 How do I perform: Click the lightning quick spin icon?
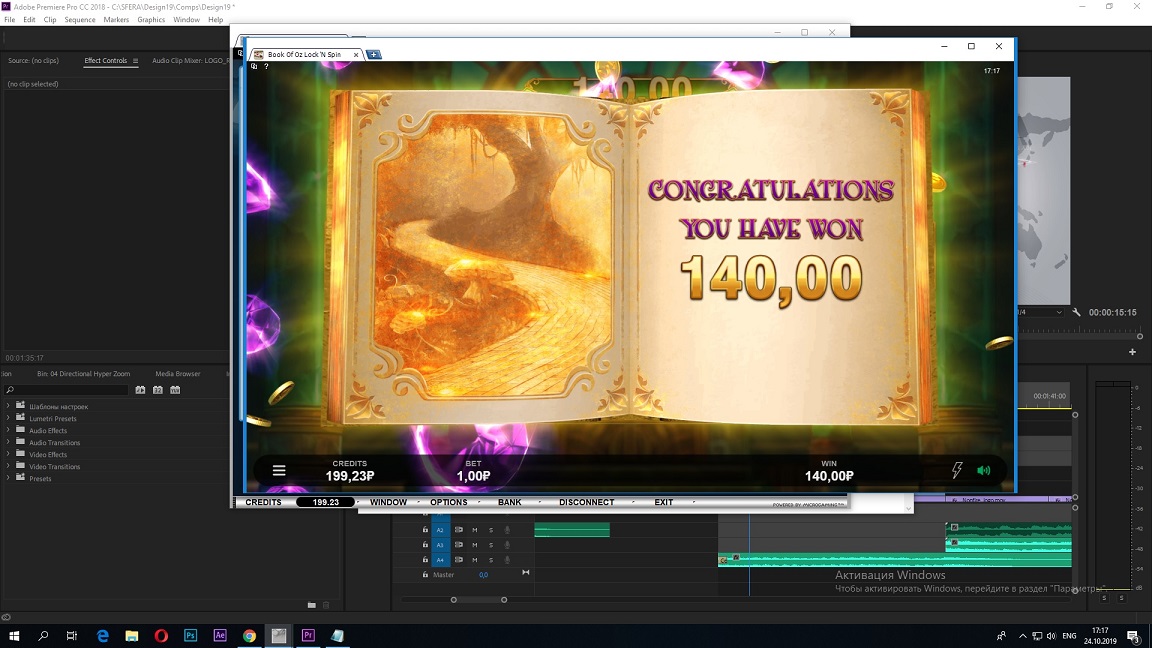(x=956, y=470)
